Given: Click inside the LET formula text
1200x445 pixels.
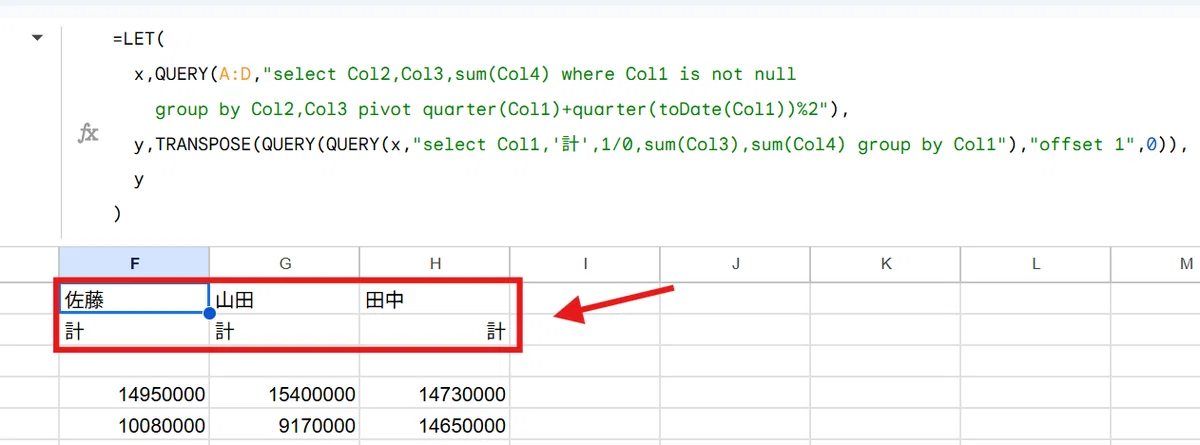Looking at the screenshot, I should pos(648,126).
